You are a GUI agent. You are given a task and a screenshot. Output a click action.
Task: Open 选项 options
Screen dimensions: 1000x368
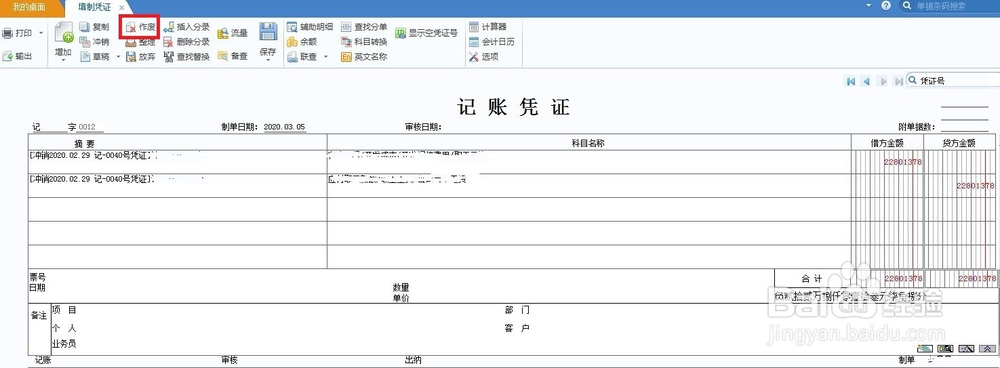pyautogui.click(x=484, y=57)
